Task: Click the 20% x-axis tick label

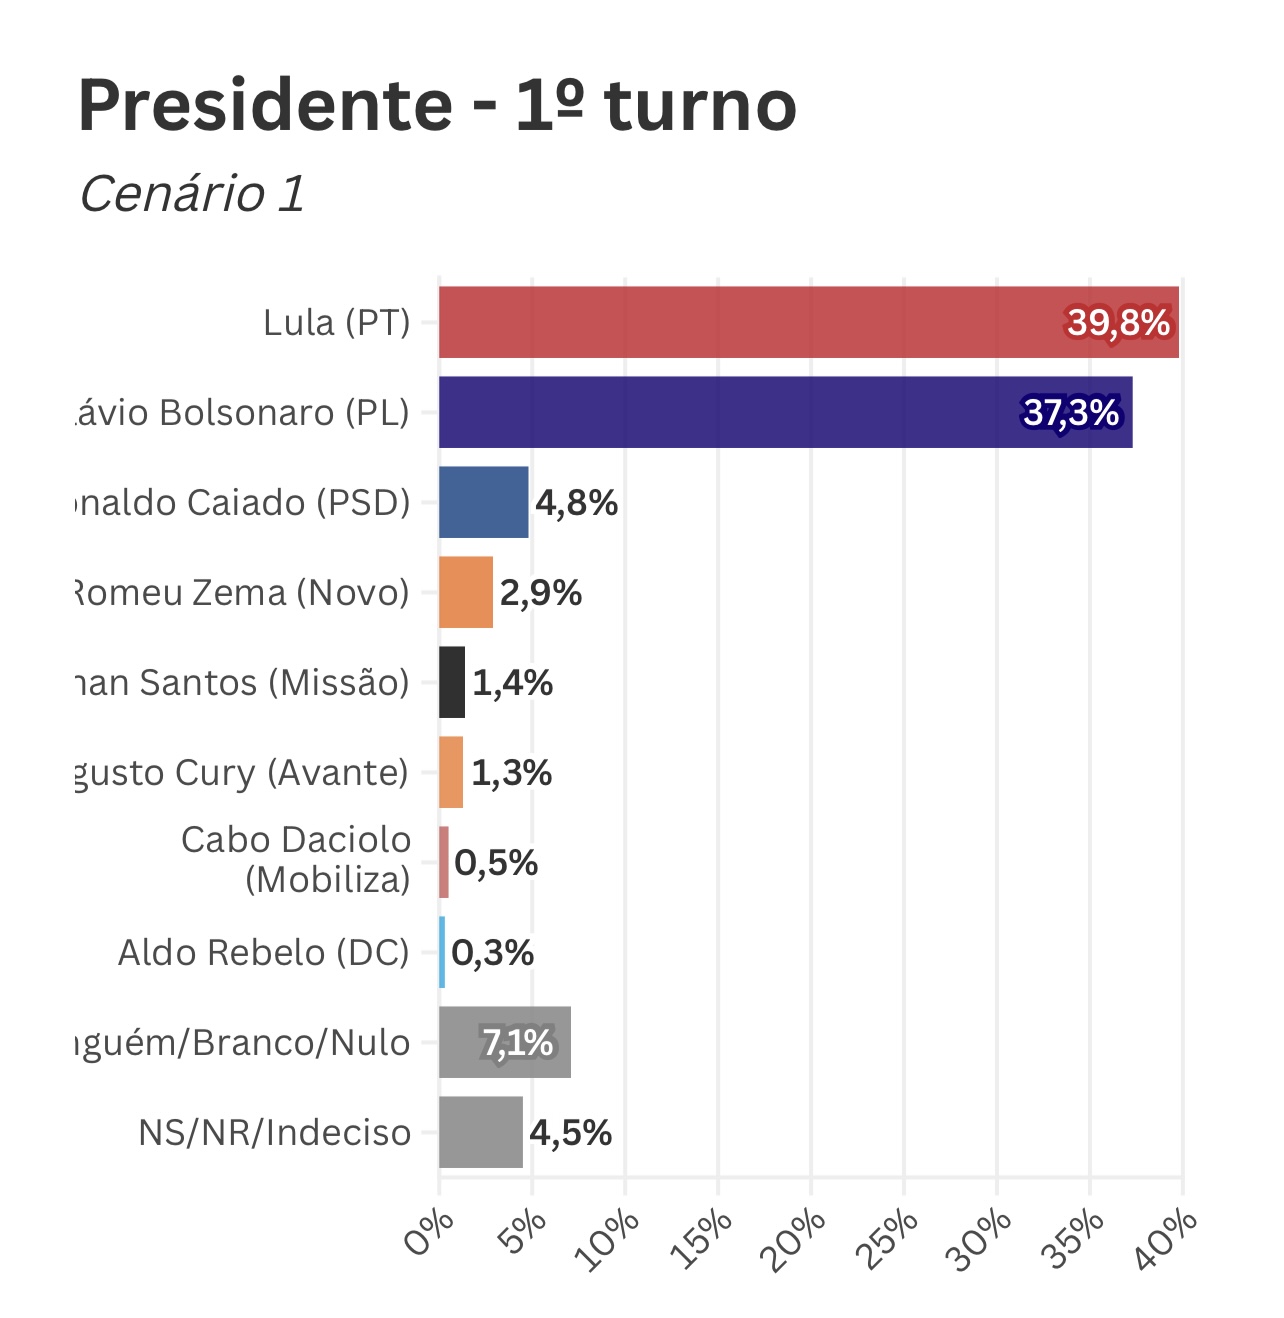Action: click(797, 1240)
